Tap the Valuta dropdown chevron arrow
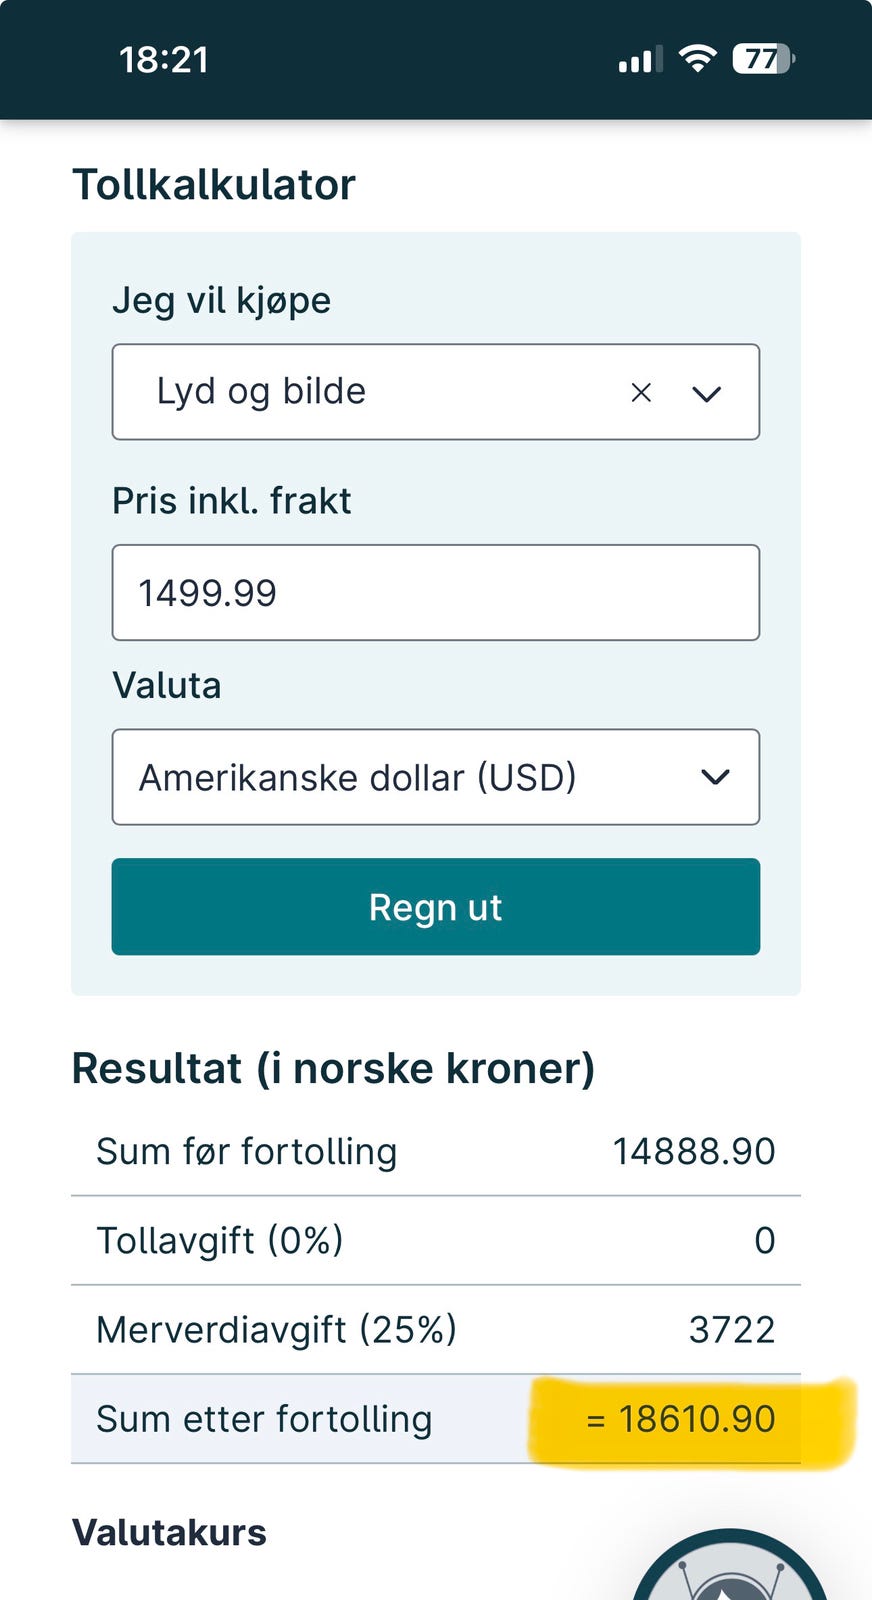This screenshot has width=872, height=1600. click(715, 777)
